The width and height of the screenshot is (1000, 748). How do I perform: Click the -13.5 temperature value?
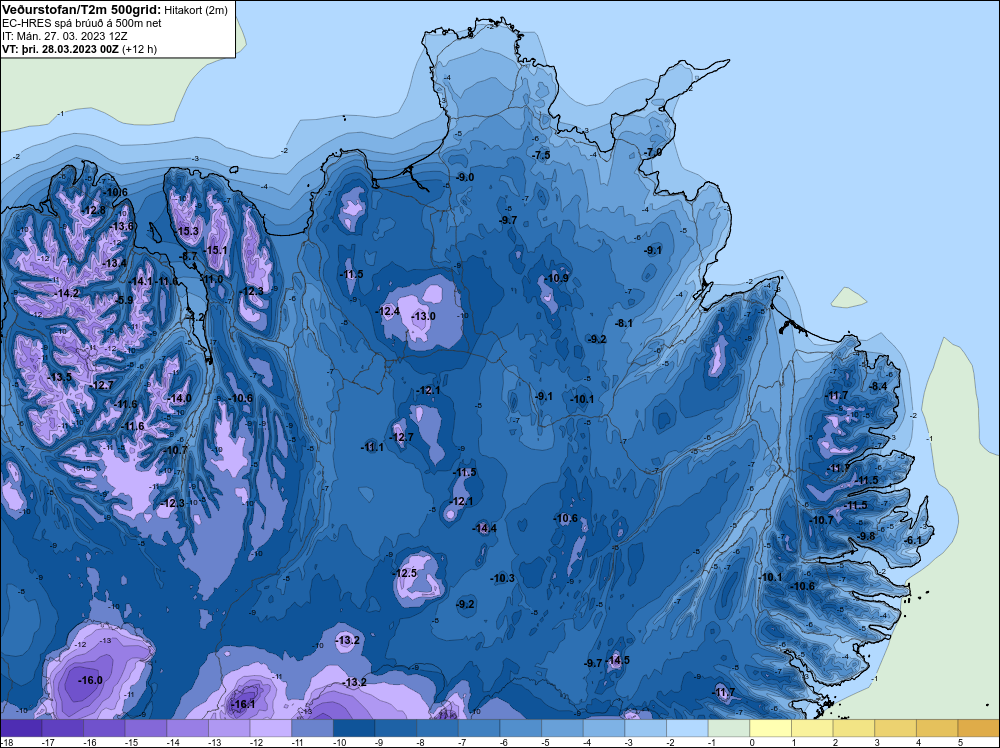click(x=59, y=378)
